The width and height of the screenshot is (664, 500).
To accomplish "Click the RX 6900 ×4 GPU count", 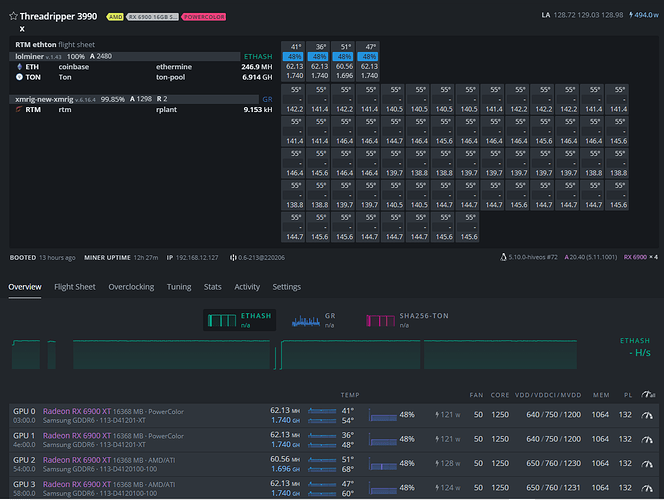I will (641, 257).
